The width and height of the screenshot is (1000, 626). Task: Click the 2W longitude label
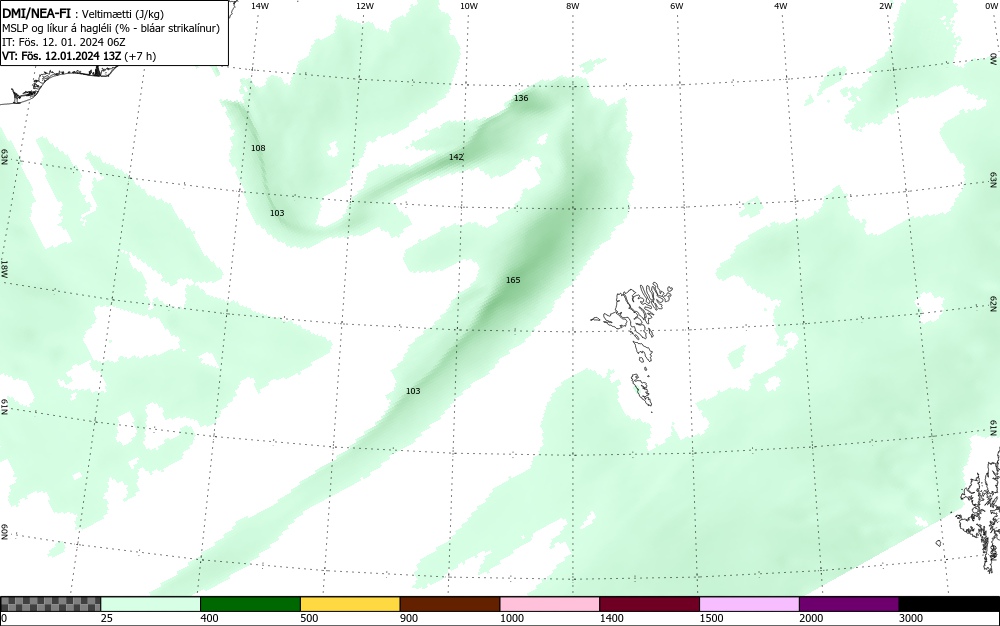coord(885,6)
